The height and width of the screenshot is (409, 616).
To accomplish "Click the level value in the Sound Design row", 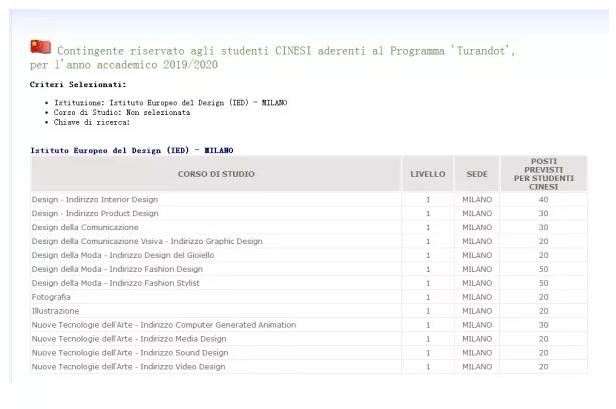I will (428, 353).
